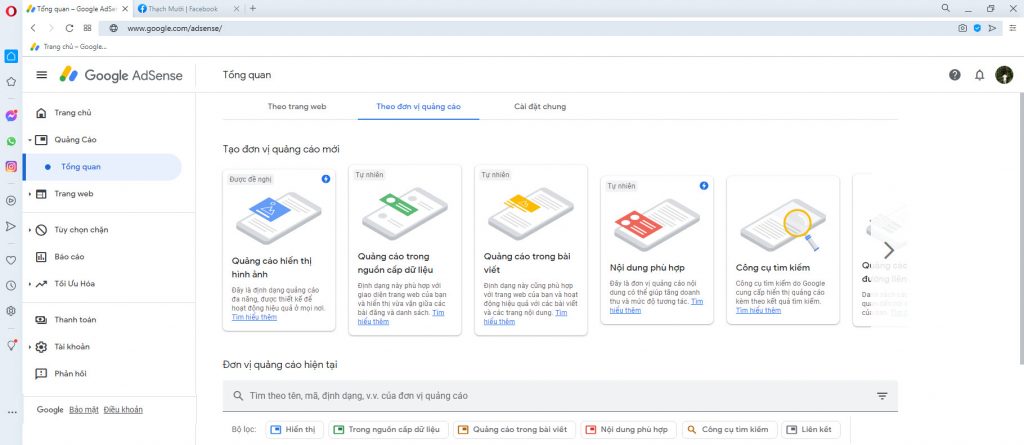Click the hamburger main menu icon

tap(42, 75)
